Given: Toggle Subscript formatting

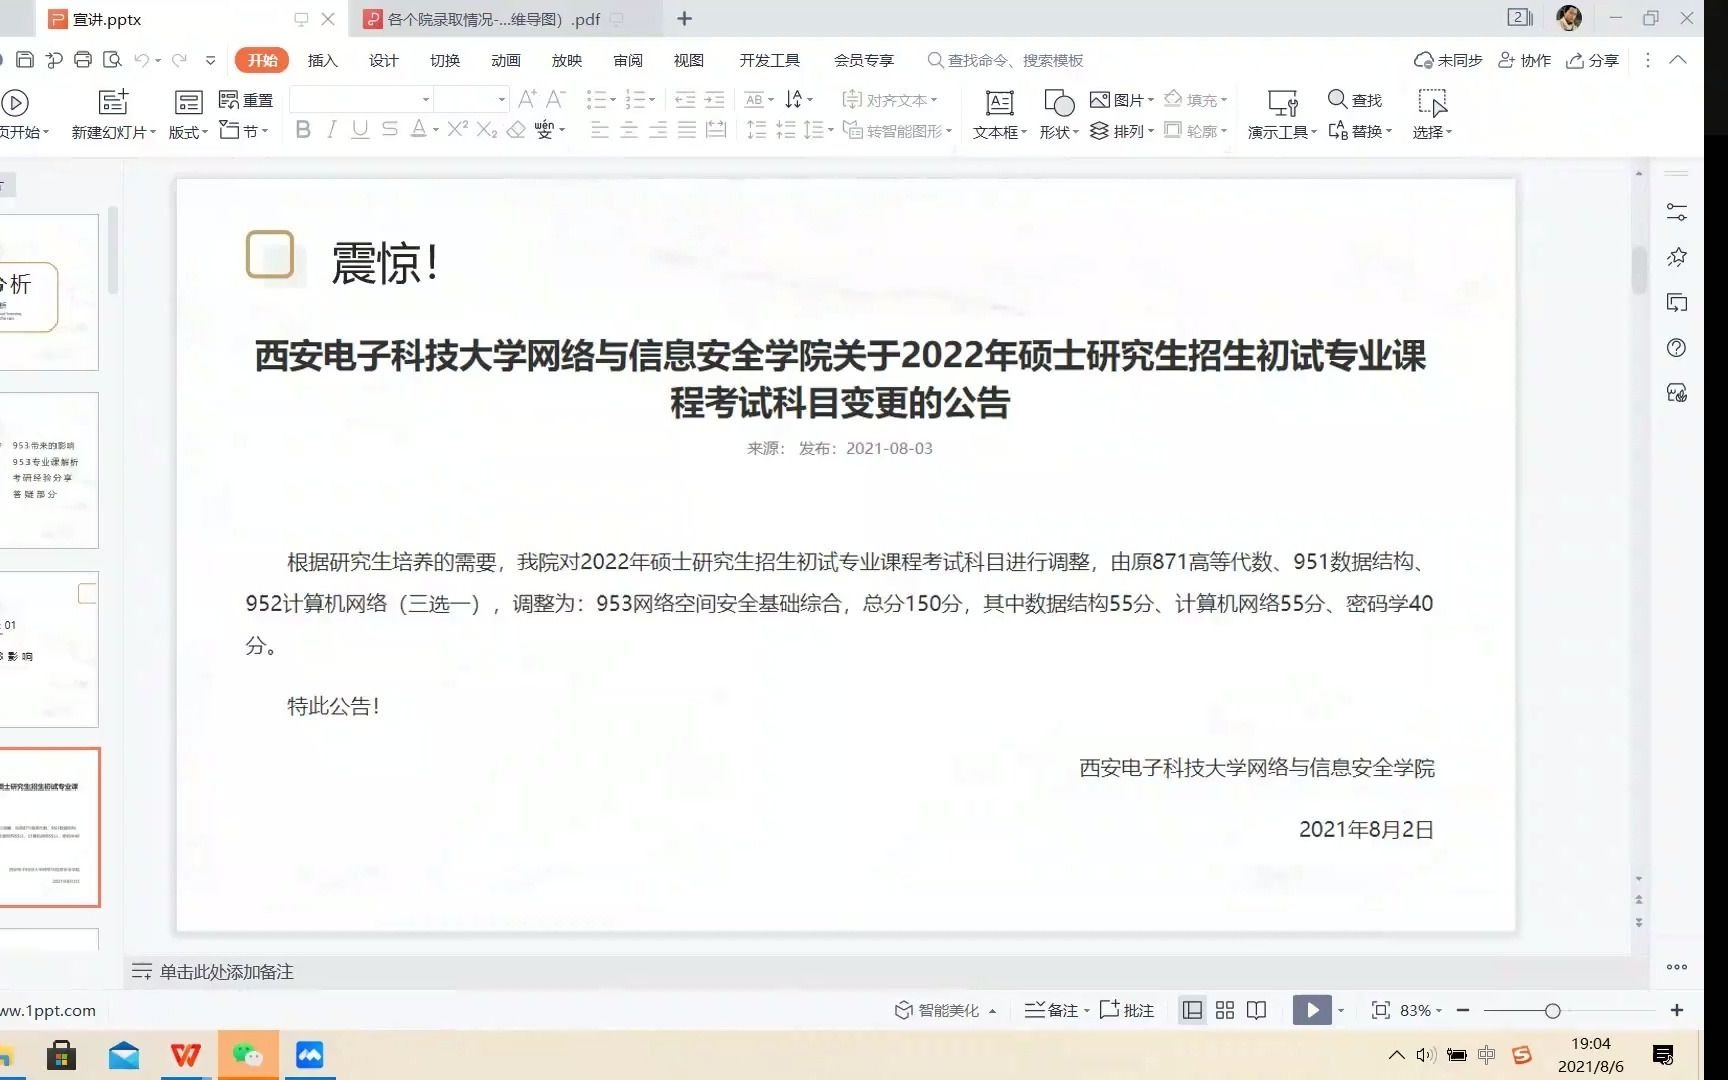Looking at the screenshot, I should tap(487, 129).
